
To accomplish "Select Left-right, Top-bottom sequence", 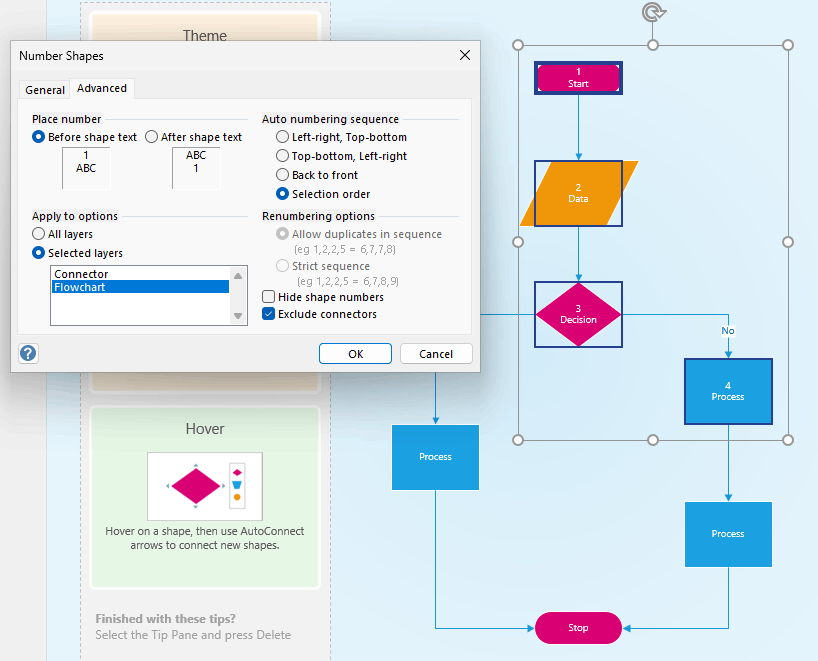I will (342, 137).
